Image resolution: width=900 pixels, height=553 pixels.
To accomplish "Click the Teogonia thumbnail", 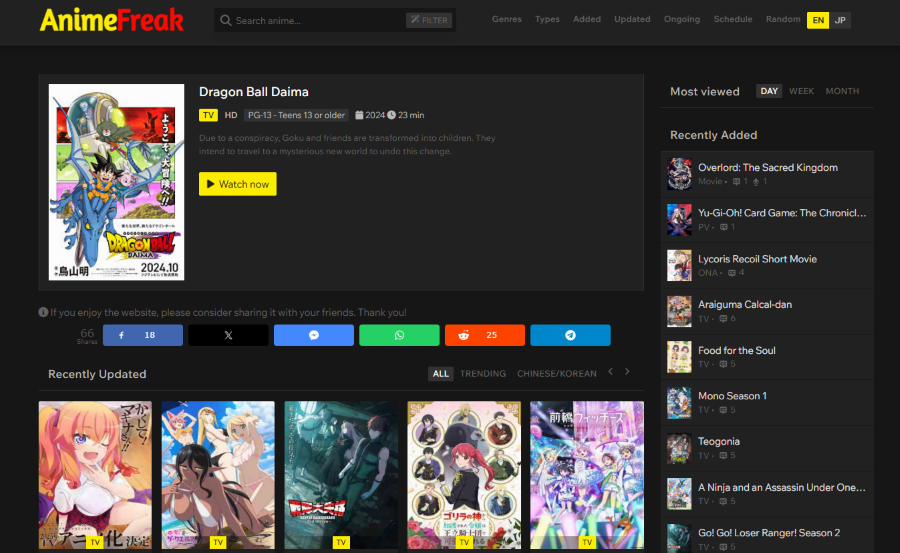I will point(679,448).
